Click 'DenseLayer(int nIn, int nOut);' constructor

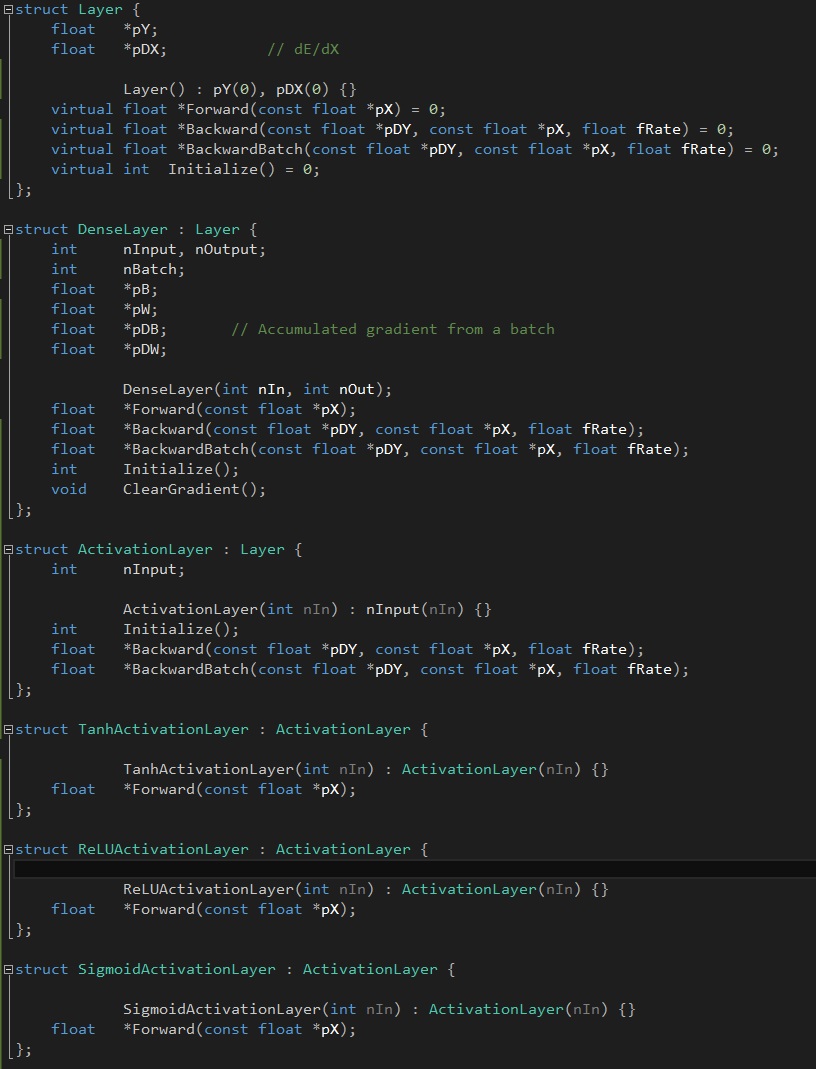258,389
